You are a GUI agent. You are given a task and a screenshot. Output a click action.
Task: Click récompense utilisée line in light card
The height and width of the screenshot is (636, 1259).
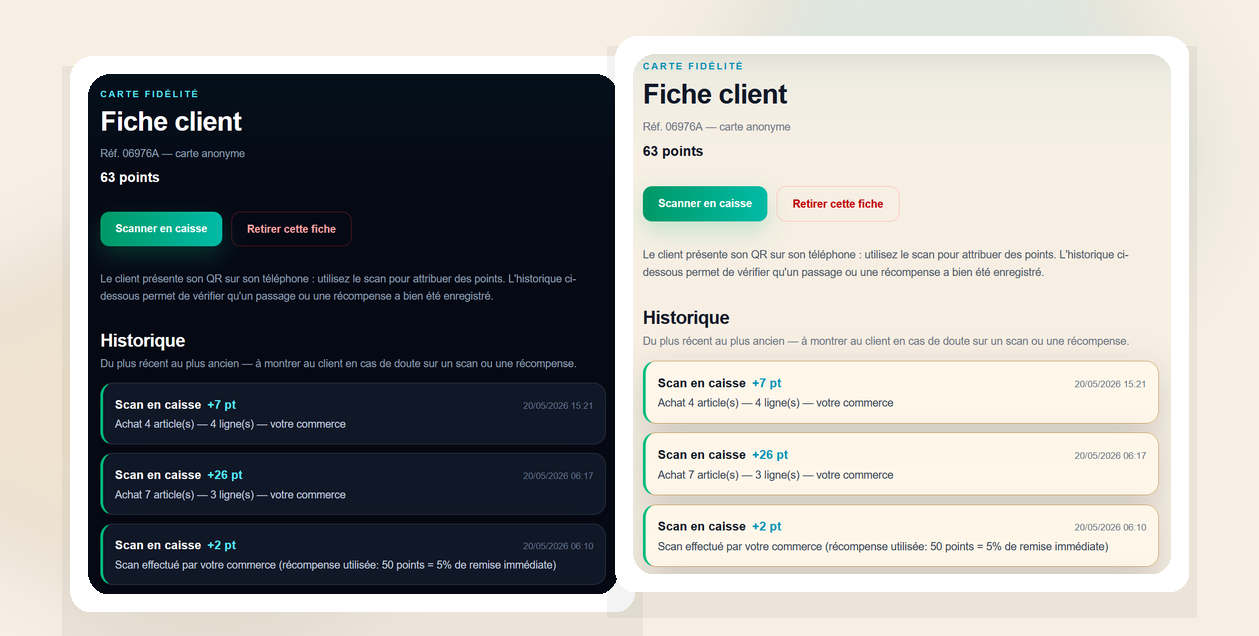[883, 547]
